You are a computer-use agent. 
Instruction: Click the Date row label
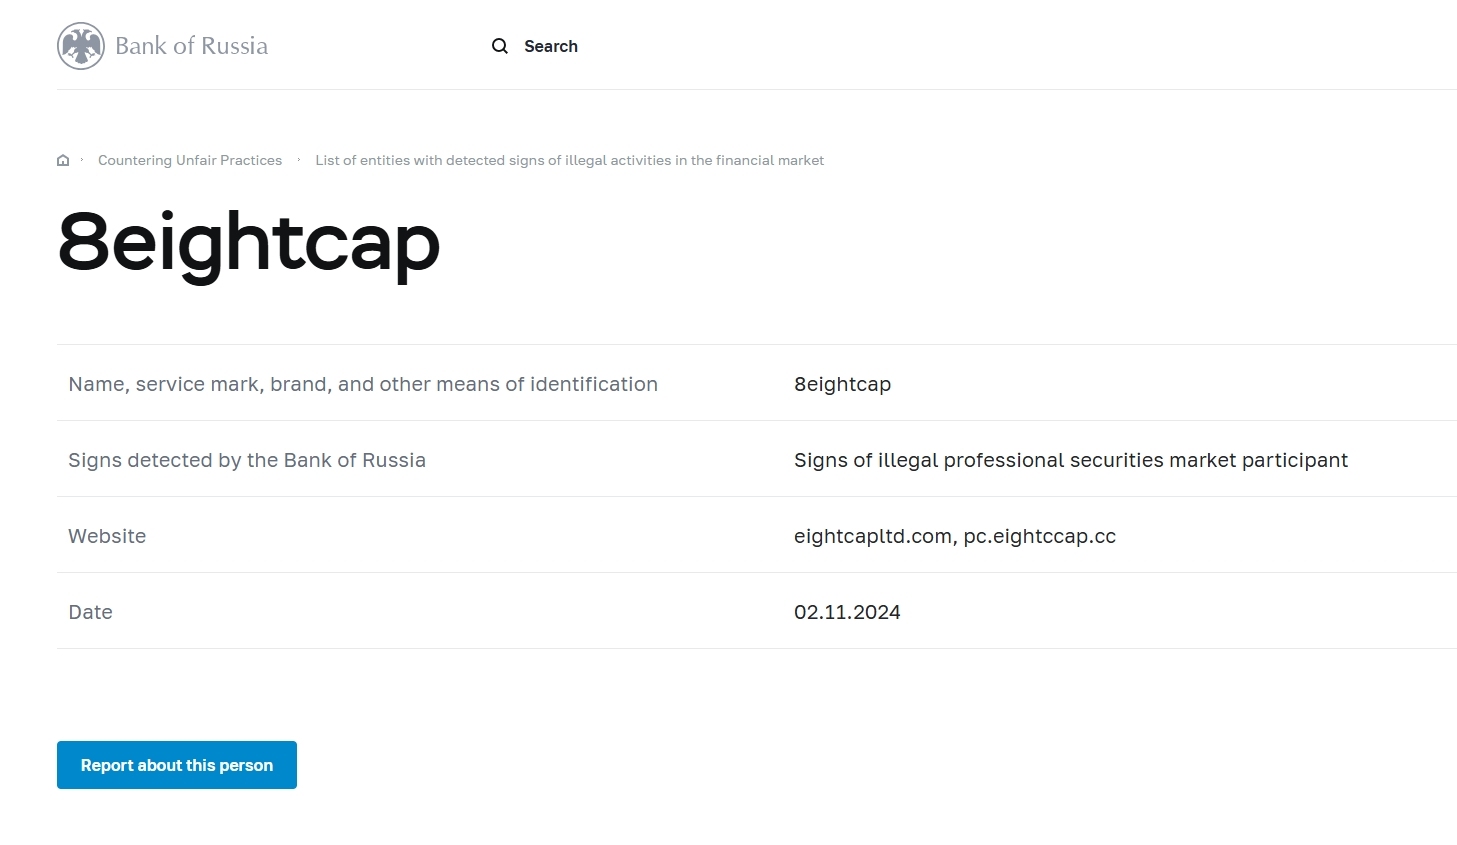tap(90, 612)
